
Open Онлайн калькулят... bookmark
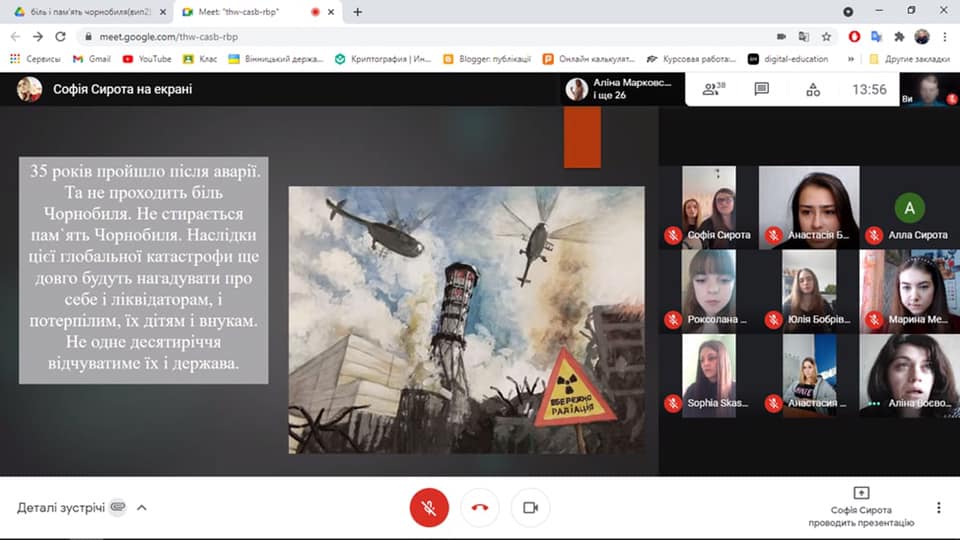[589, 59]
